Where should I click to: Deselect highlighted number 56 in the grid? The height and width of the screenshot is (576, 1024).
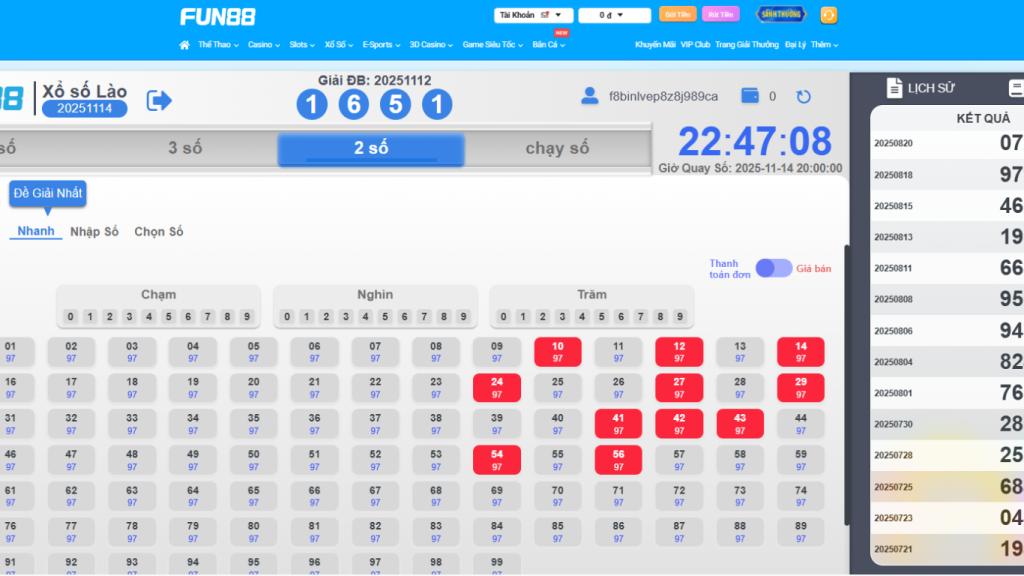coord(618,459)
